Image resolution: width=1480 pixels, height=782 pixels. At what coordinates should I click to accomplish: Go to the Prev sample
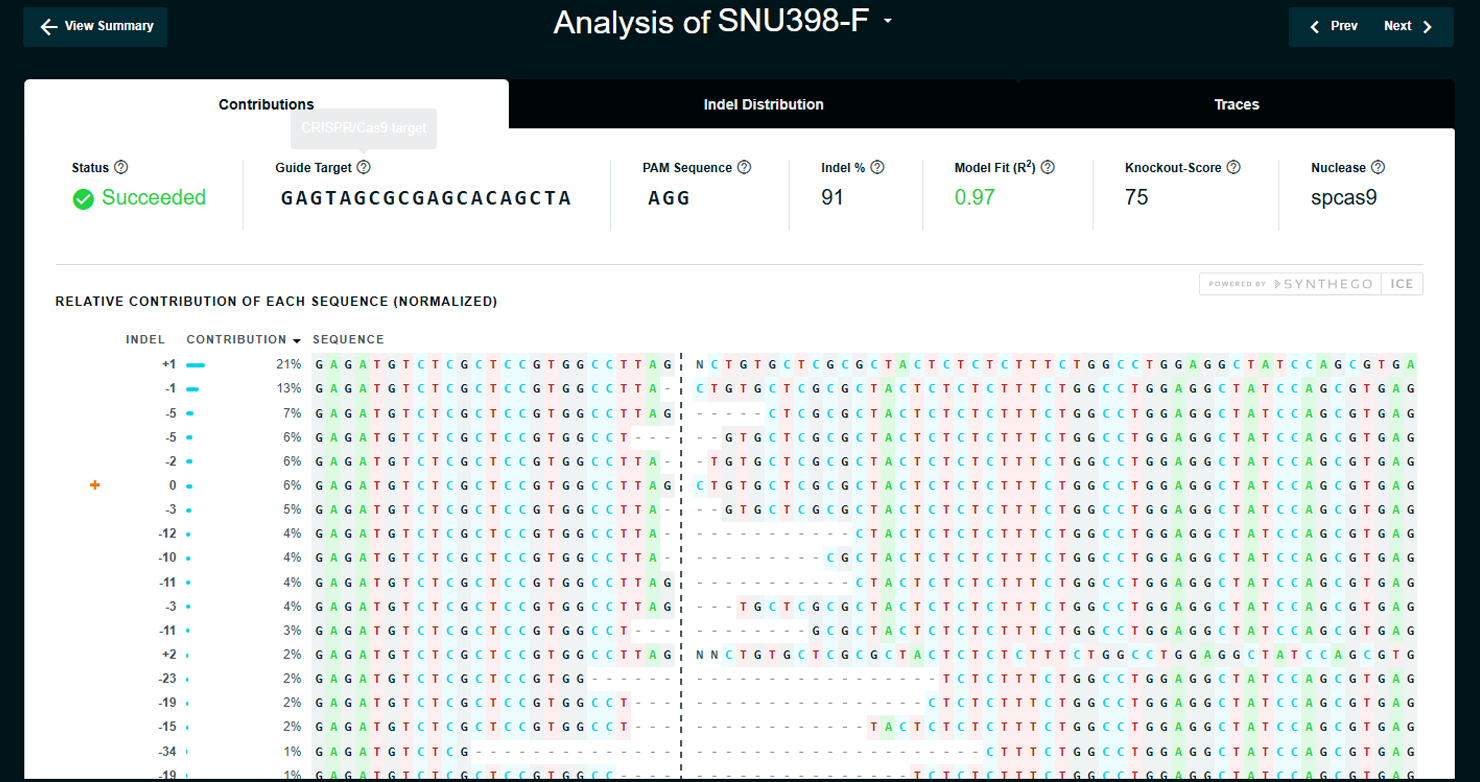pos(1334,27)
